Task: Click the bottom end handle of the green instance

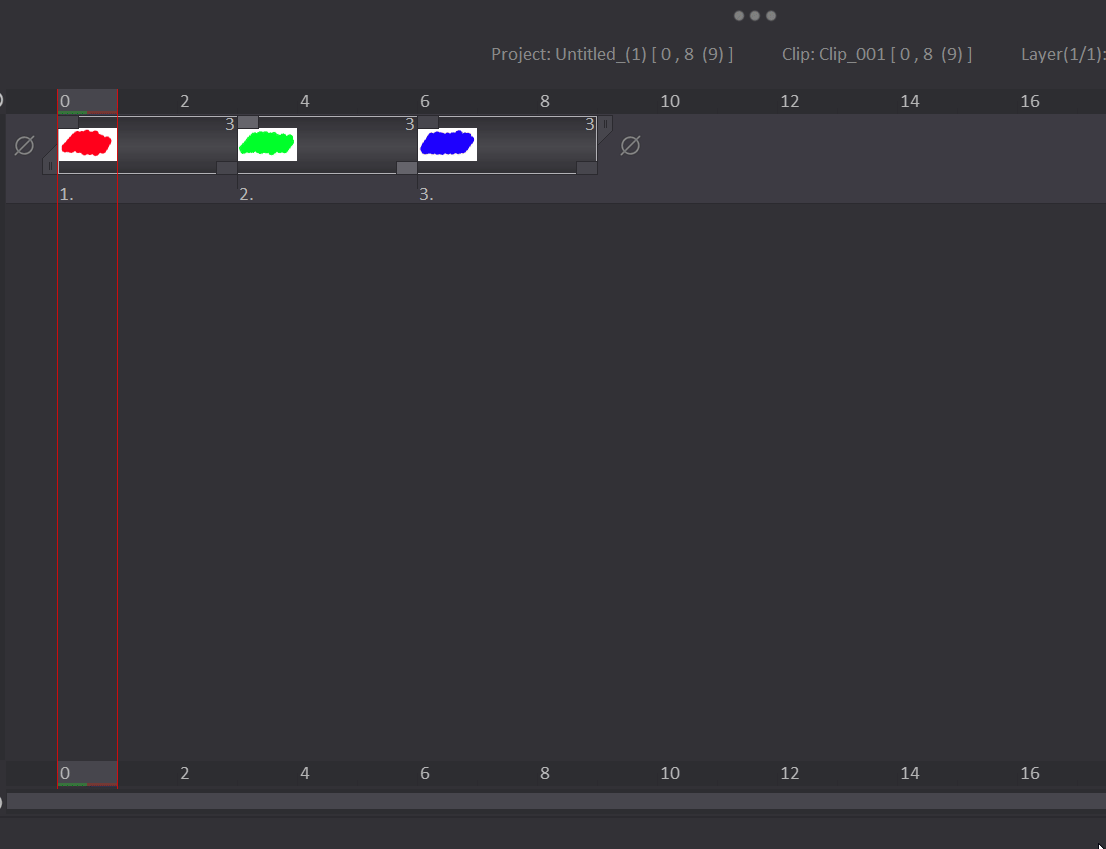Action: click(x=407, y=168)
